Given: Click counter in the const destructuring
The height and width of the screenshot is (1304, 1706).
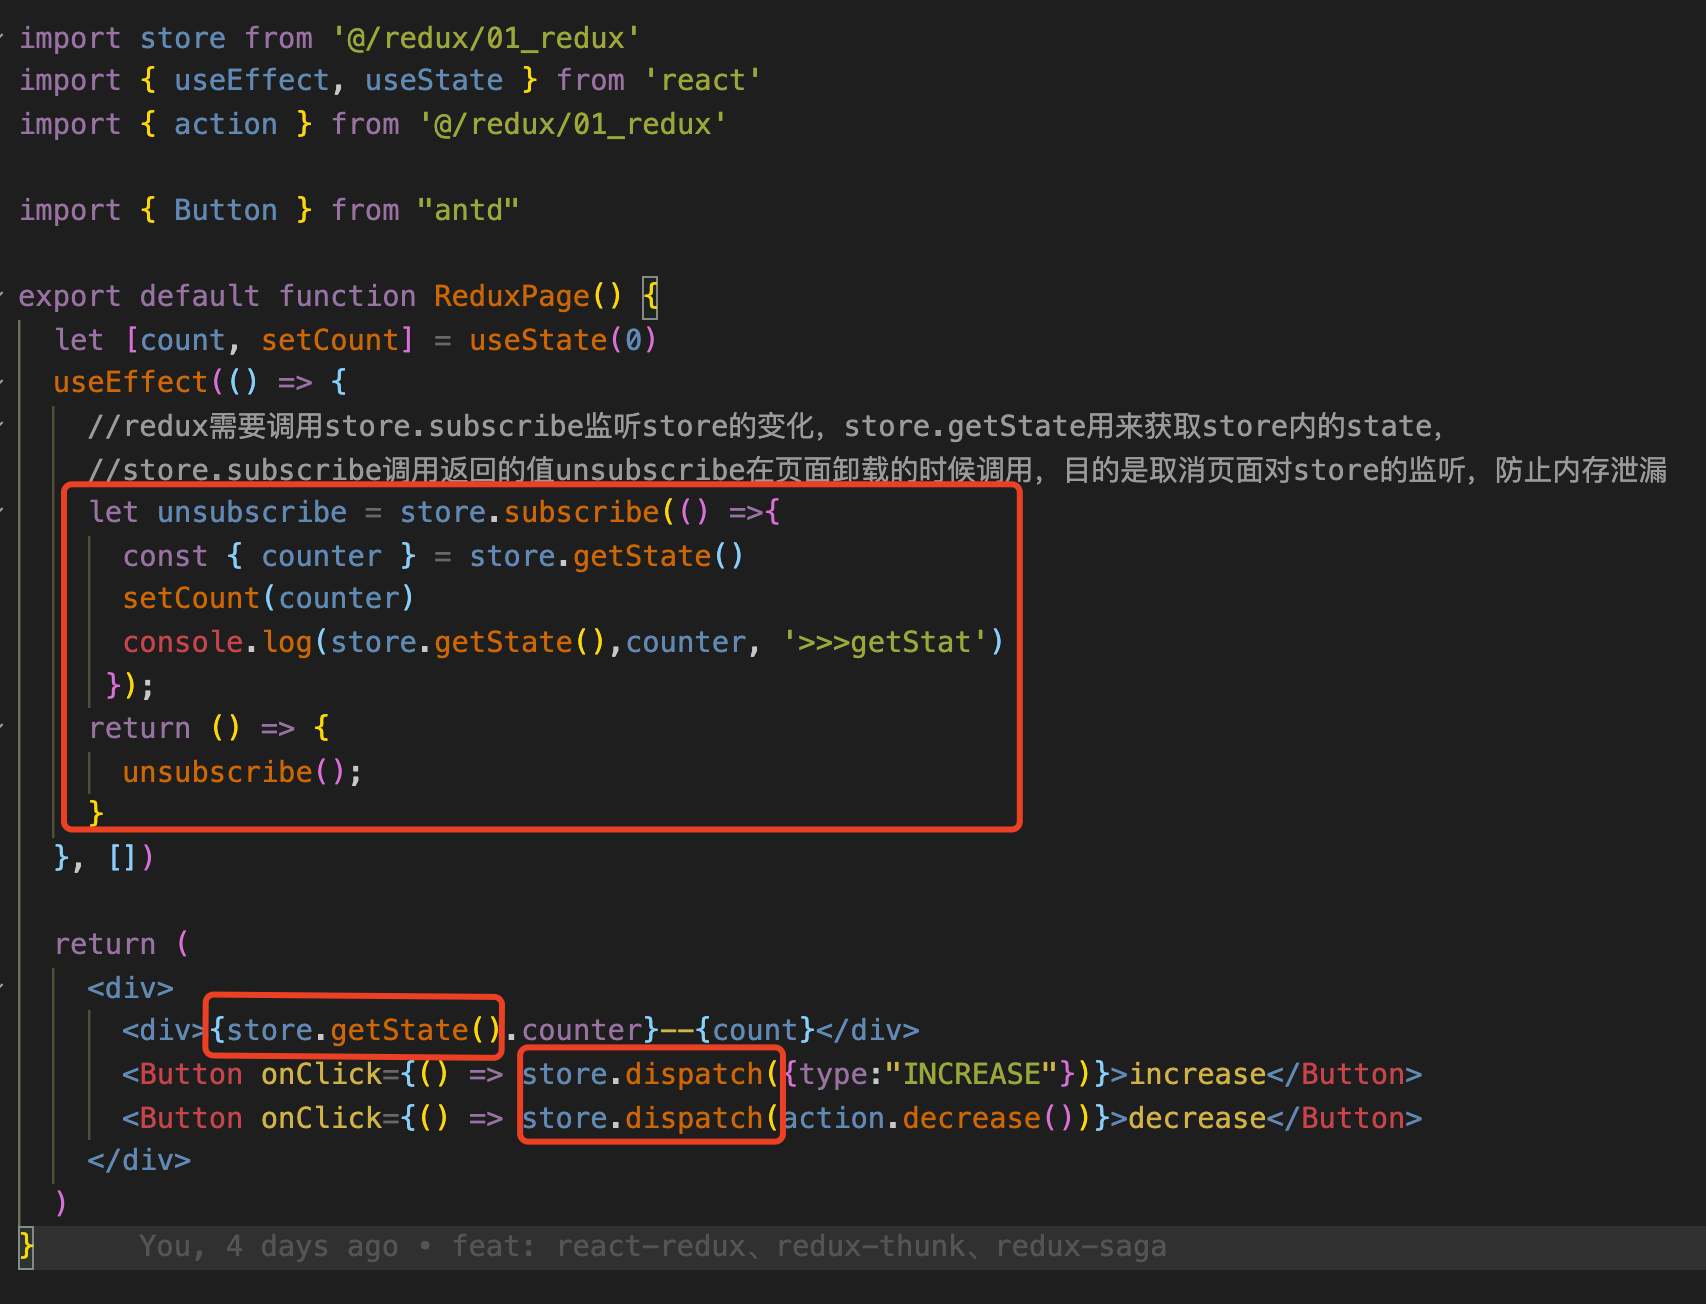Looking at the screenshot, I should pos(322,556).
